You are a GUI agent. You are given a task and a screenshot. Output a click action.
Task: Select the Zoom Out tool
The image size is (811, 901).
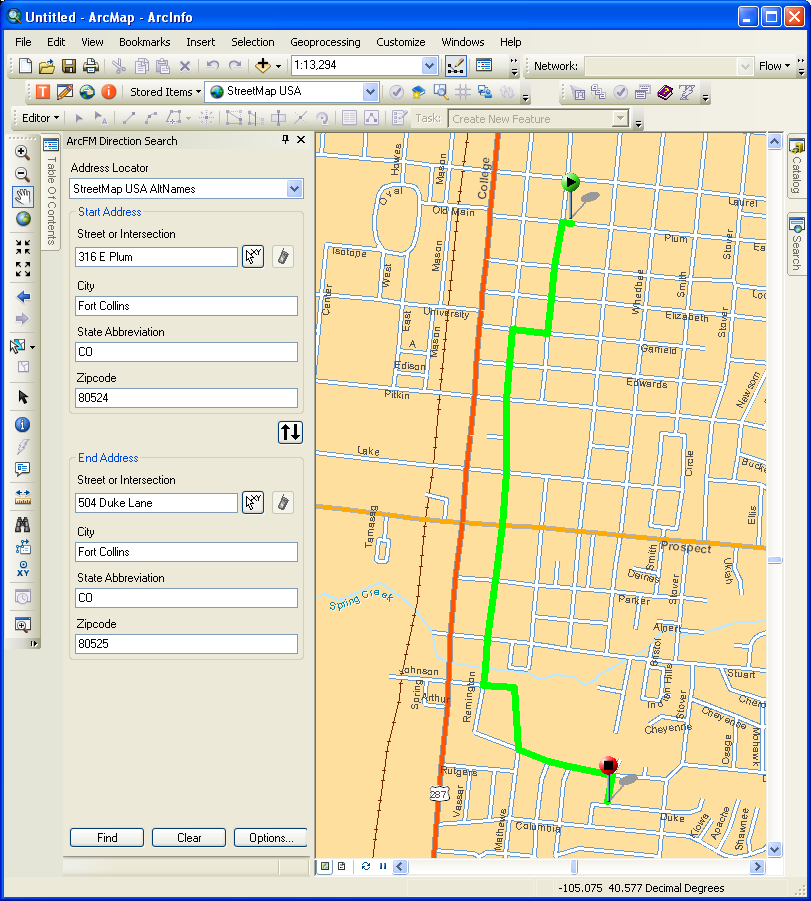tap(22, 174)
